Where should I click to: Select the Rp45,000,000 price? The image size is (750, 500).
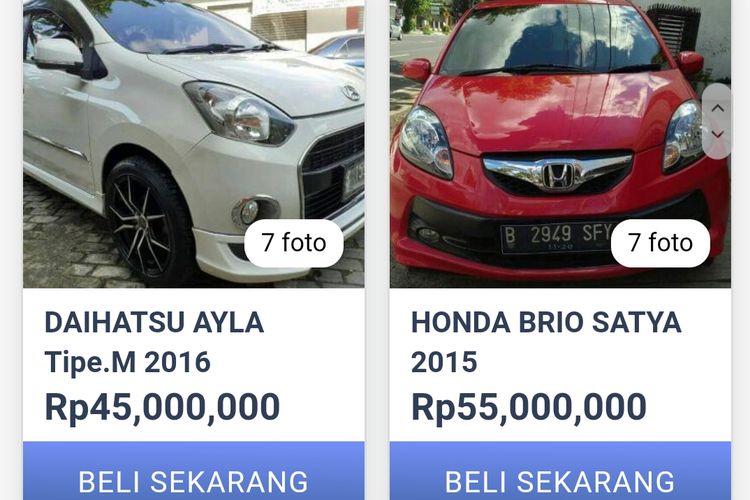(162, 407)
